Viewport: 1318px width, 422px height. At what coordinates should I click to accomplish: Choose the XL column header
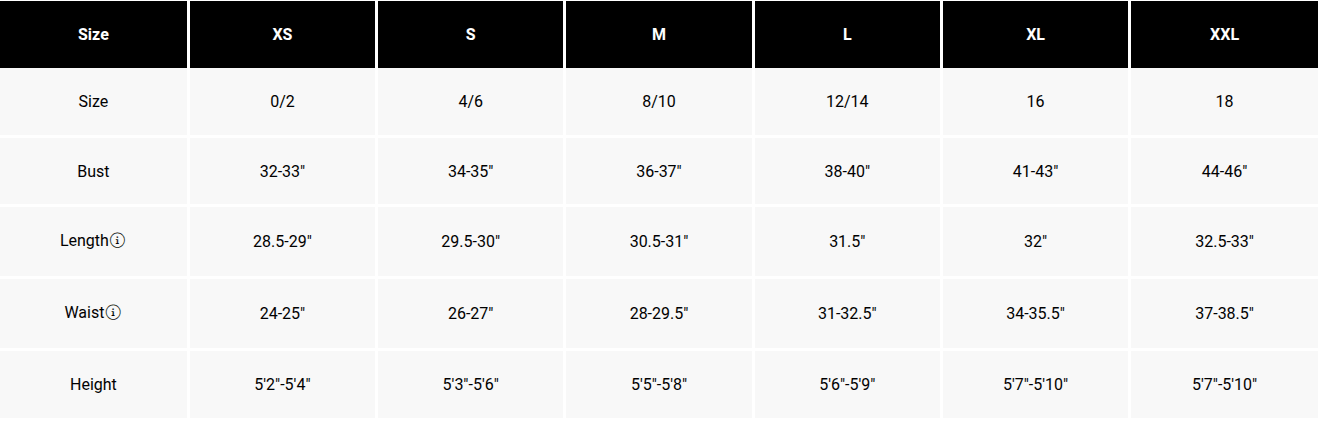1035,34
